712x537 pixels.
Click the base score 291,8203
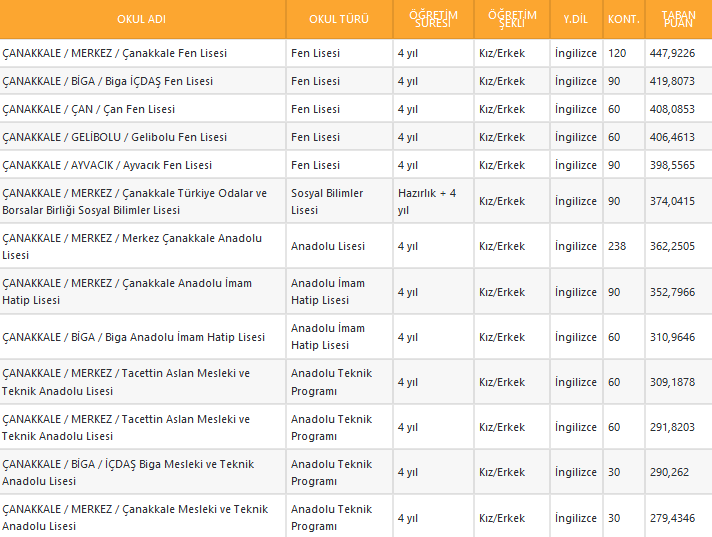671,427
